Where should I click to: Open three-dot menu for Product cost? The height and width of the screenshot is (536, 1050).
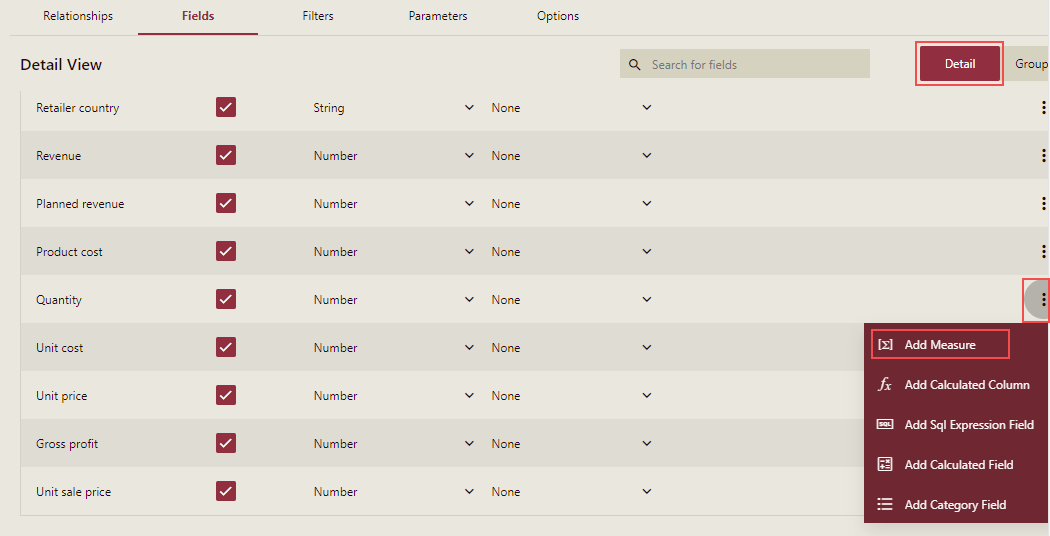pyautogui.click(x=1043, y=252)
